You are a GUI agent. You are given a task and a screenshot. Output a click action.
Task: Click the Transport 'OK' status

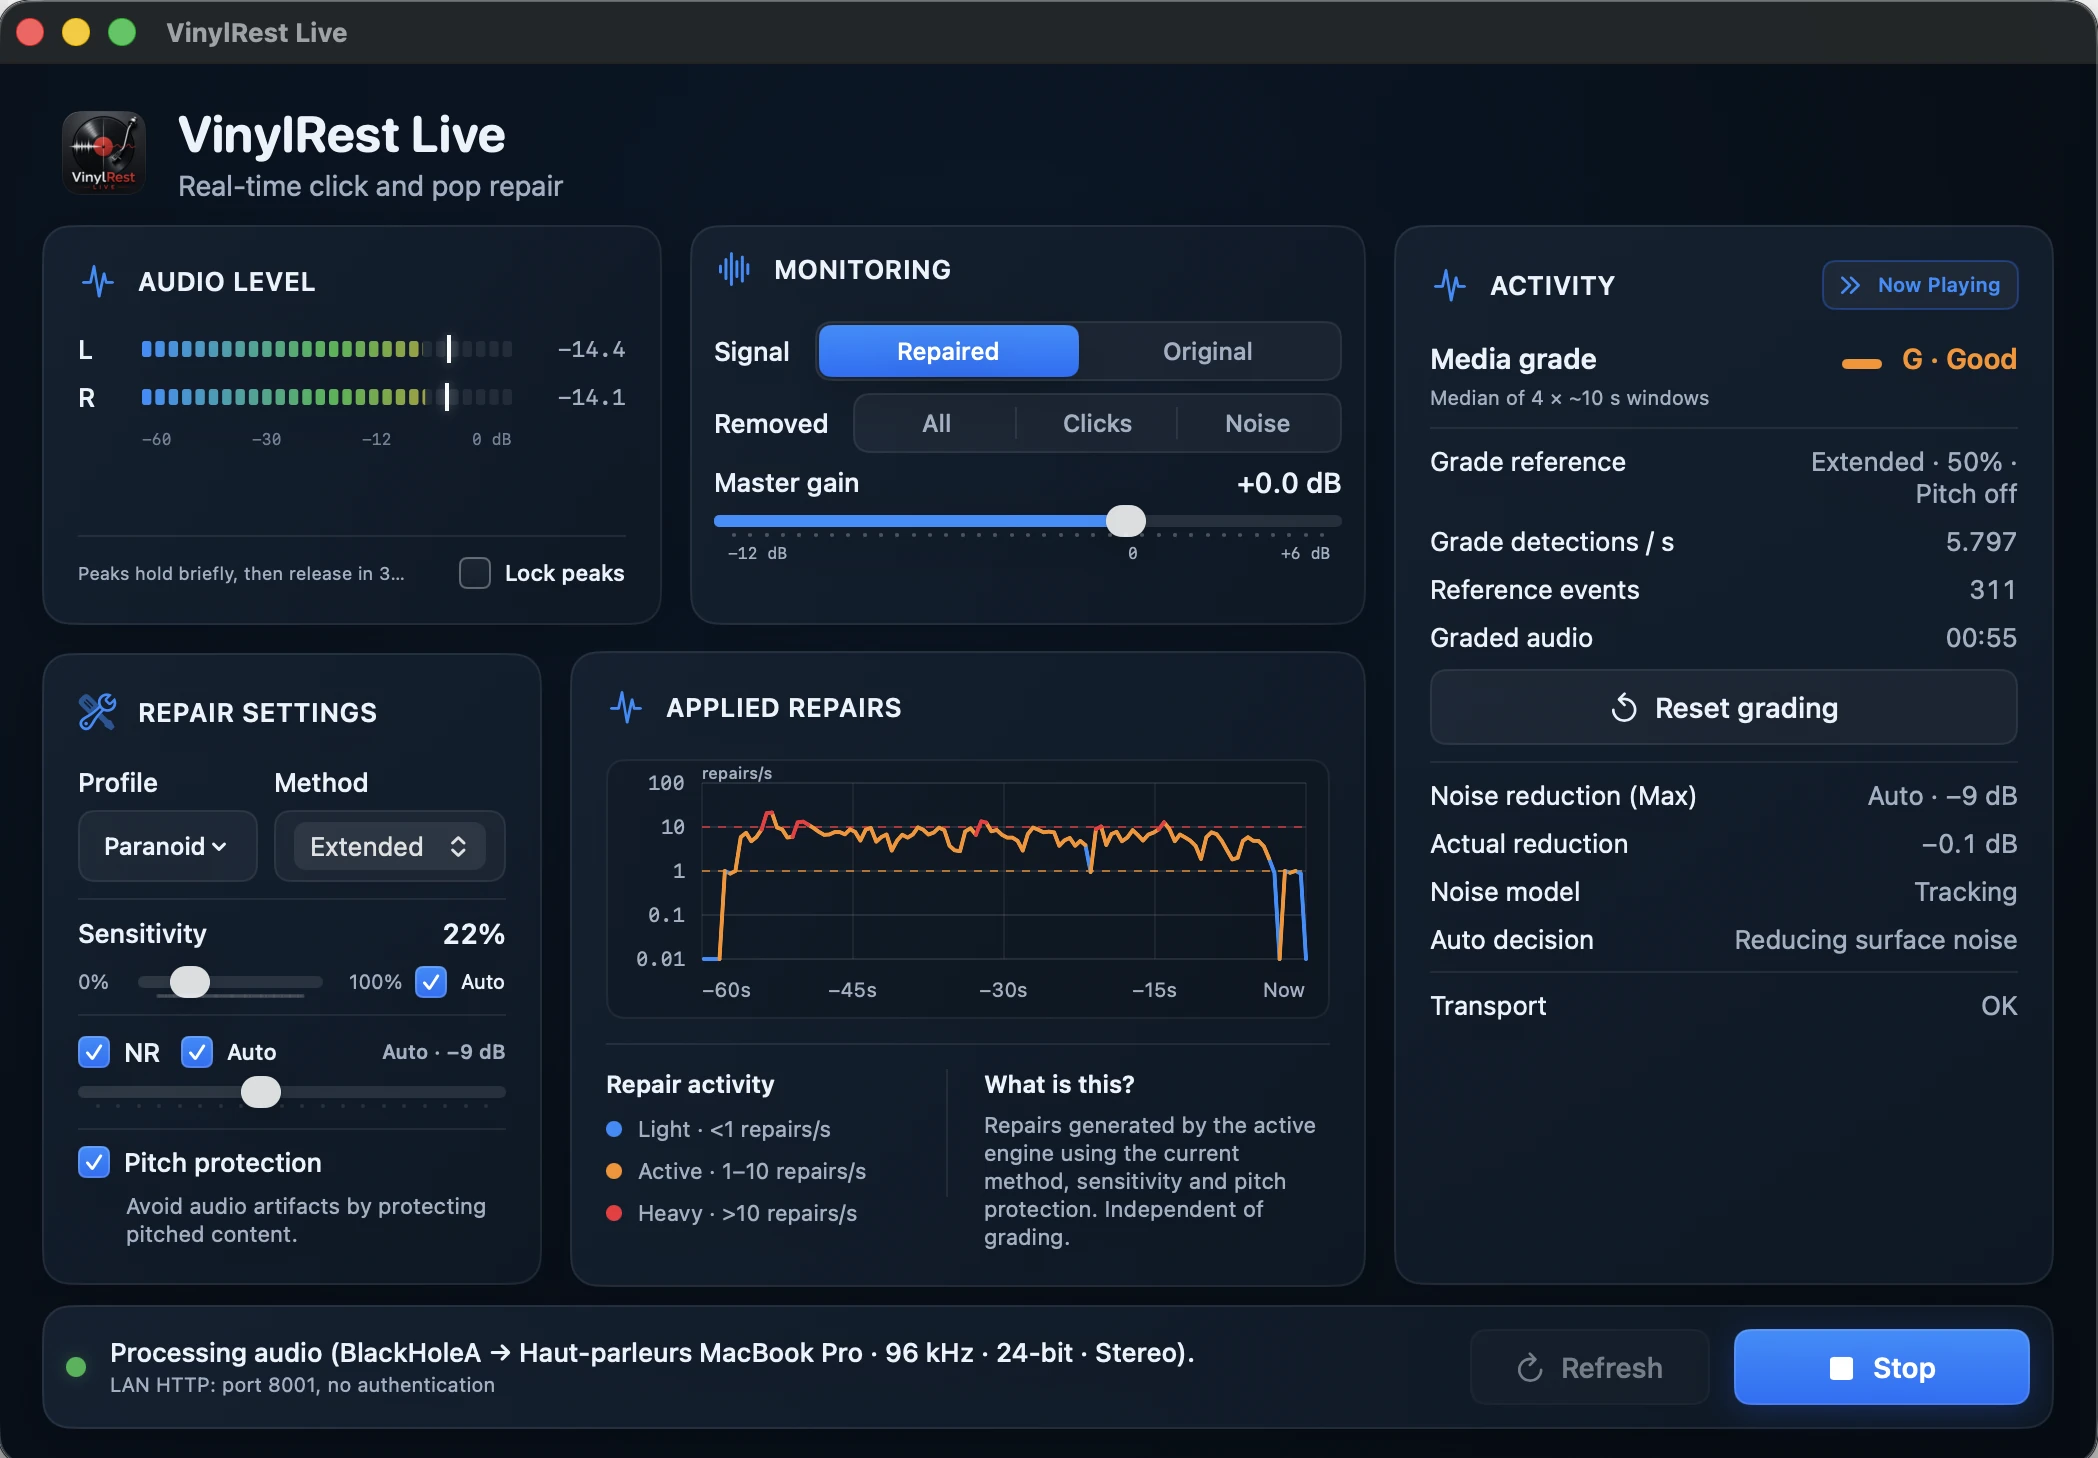point(1998,1006)
